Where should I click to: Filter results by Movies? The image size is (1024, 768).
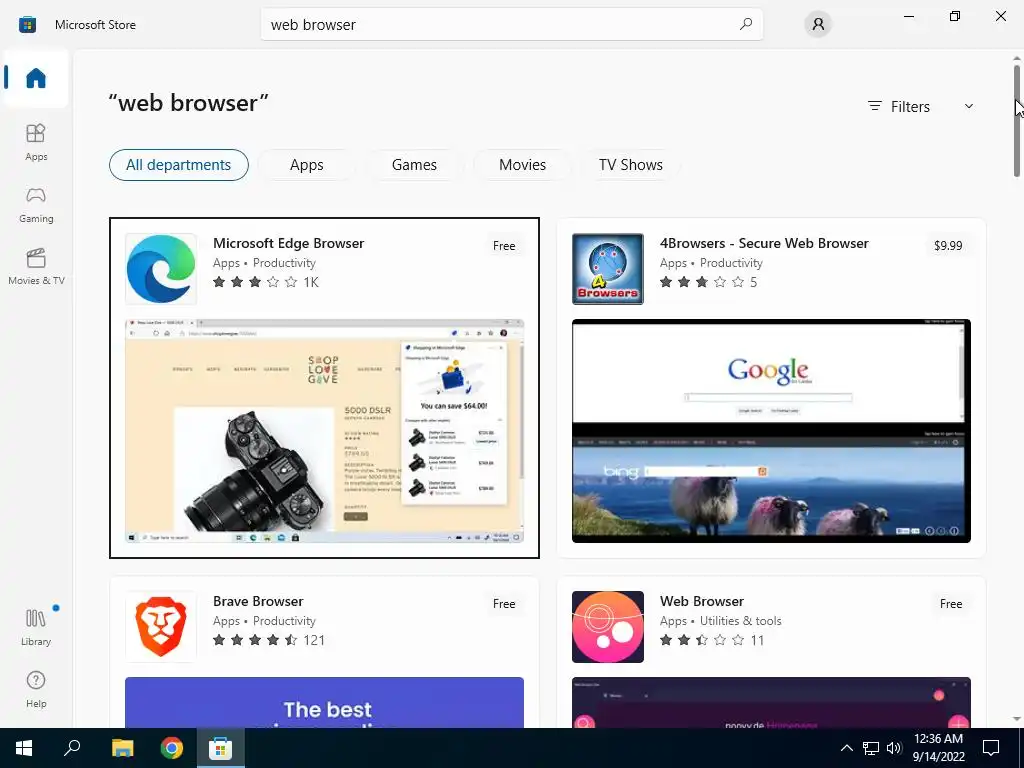522,165
